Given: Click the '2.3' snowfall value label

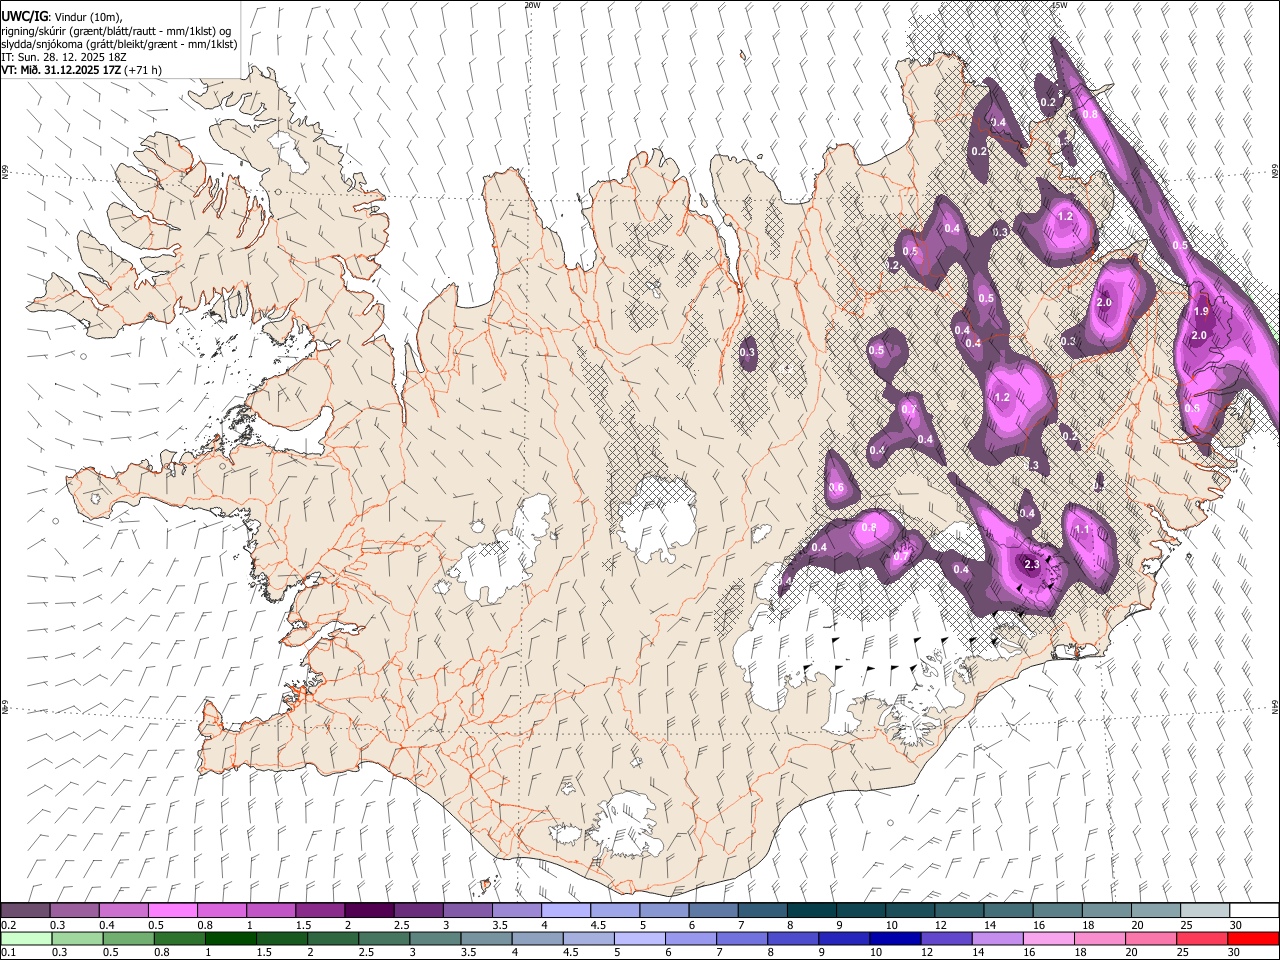Looking at the screenshot, I should [1033, 565].
